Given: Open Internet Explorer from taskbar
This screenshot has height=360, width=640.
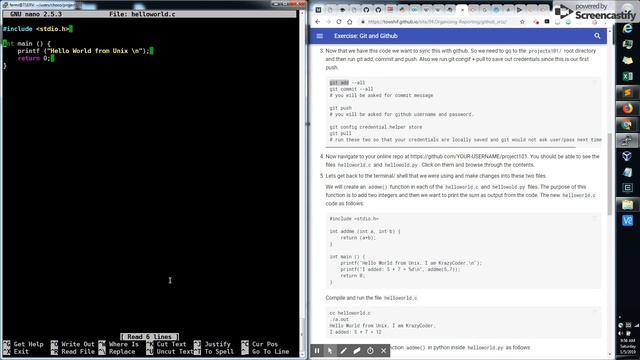Looking at the screenshot, I should [627, 29].
